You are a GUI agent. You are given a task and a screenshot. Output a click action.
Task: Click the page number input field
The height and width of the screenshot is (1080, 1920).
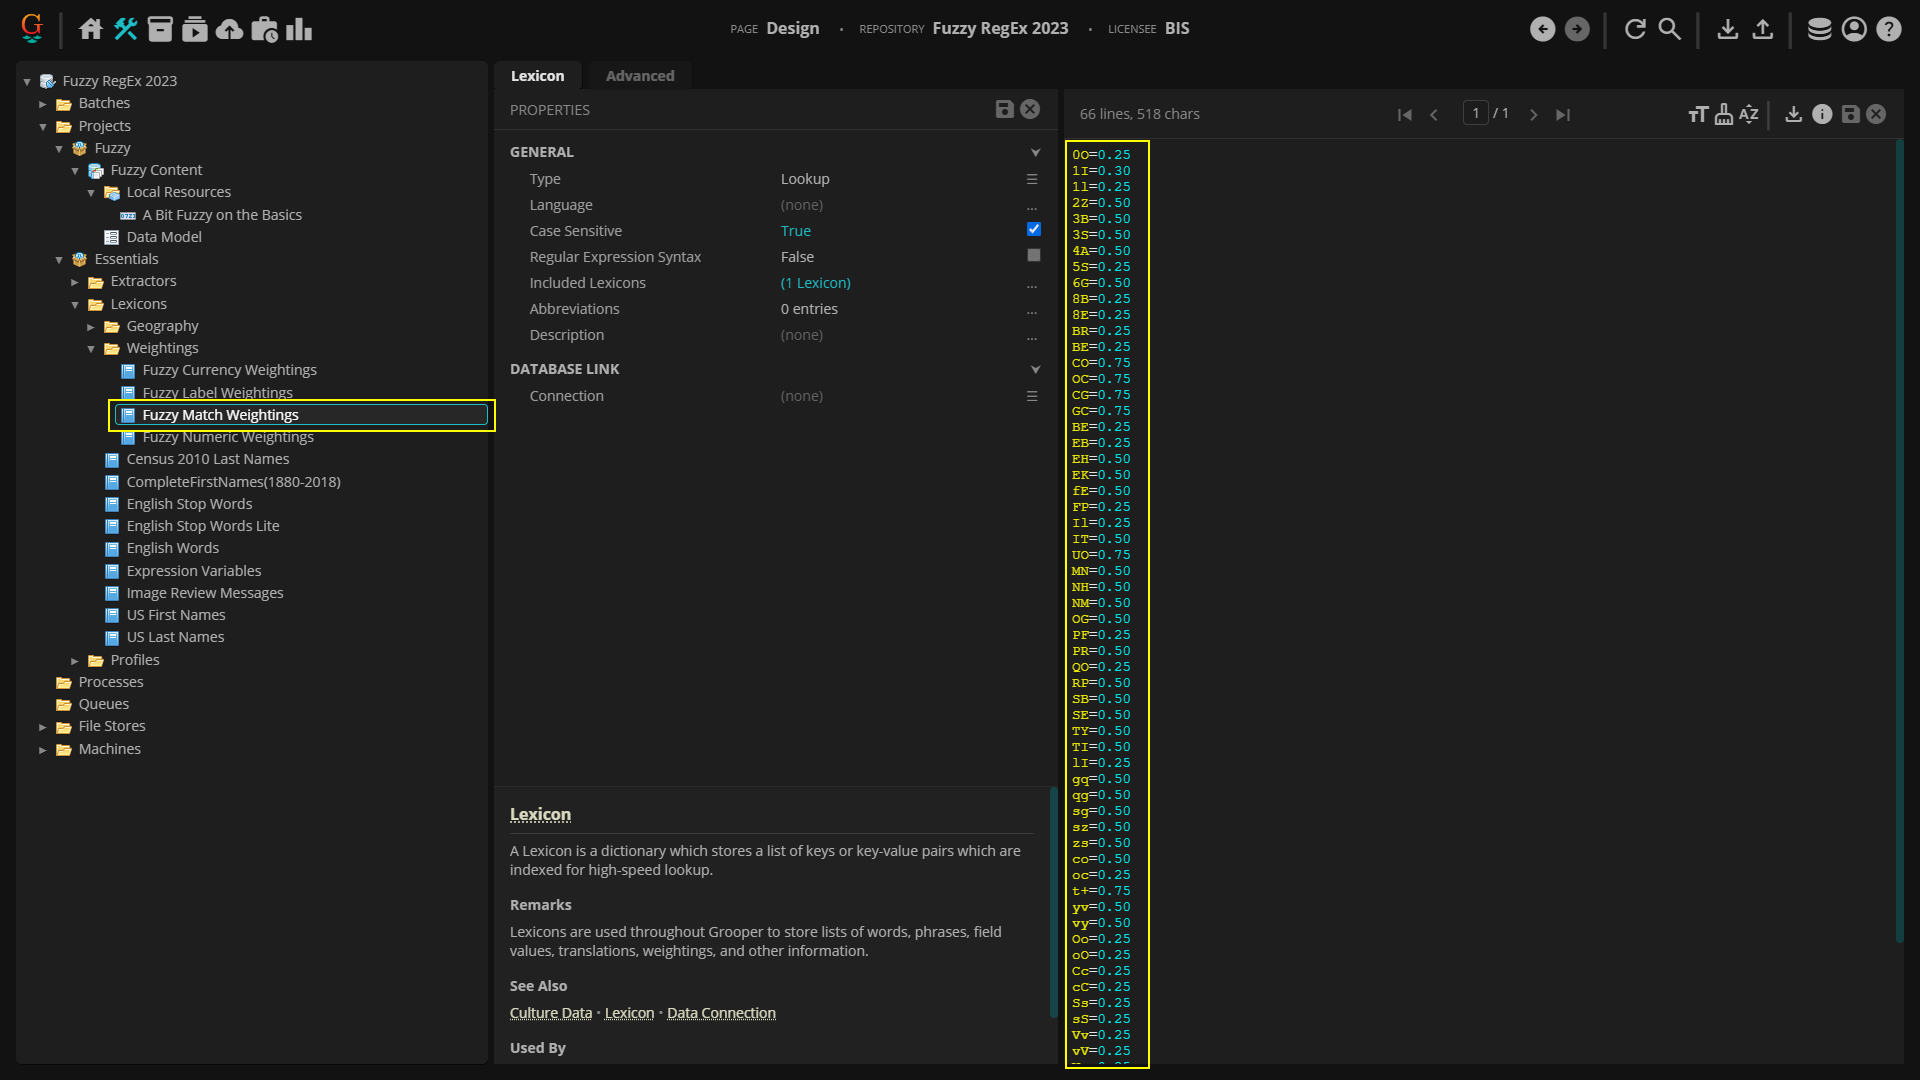(x=1475, y=114)
